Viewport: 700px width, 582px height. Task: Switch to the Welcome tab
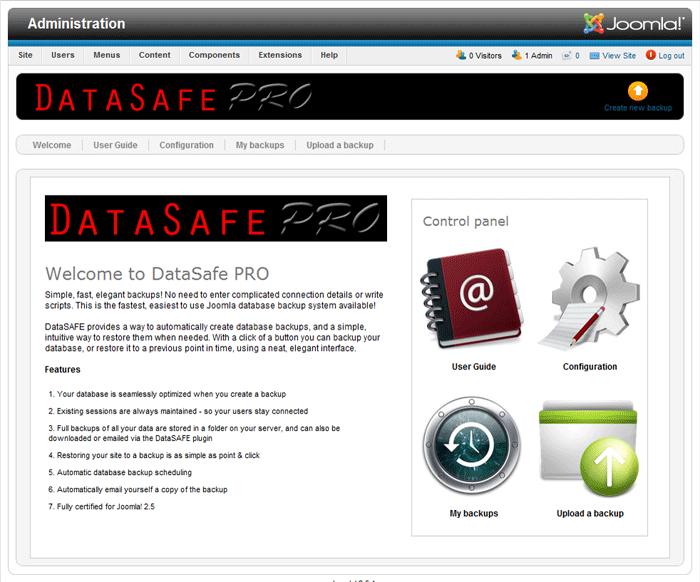tap(52, 145)
